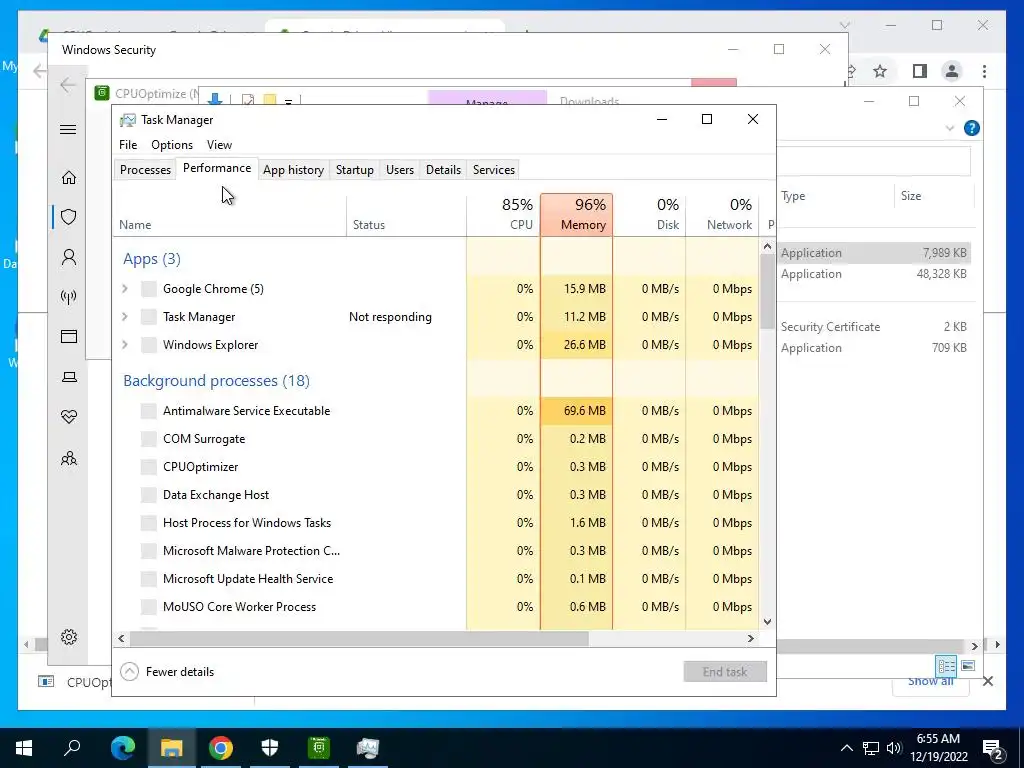Click Windows Security back arrow

coord(68,85)
